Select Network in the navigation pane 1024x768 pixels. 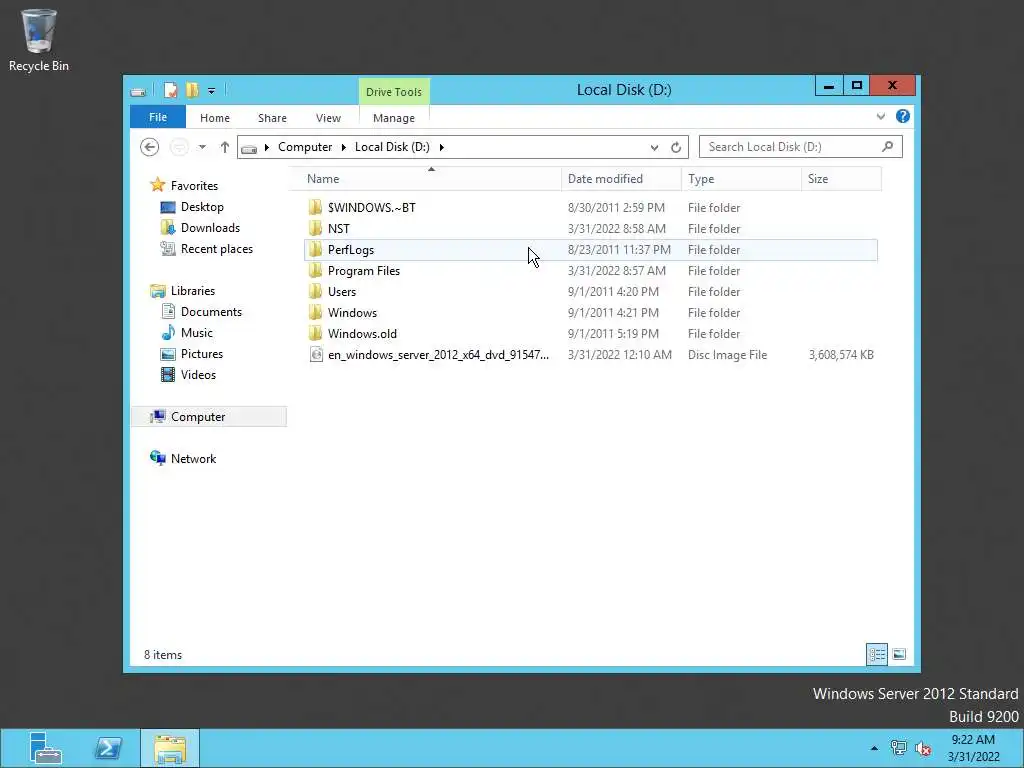(193, 459)
